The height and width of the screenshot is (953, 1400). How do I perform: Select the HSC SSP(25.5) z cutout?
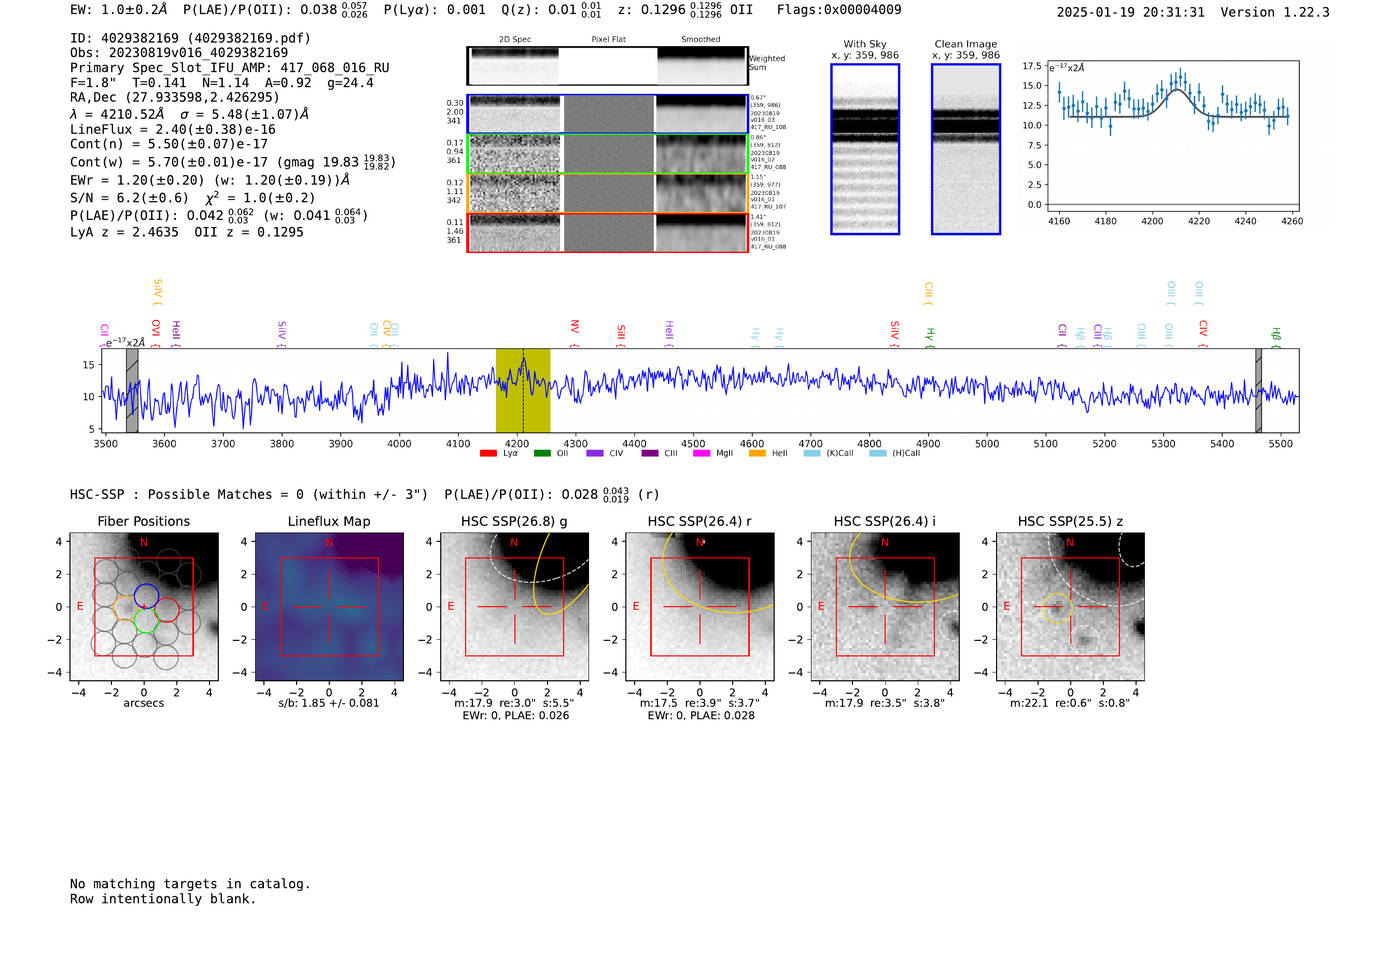(x=1070, y=607)
